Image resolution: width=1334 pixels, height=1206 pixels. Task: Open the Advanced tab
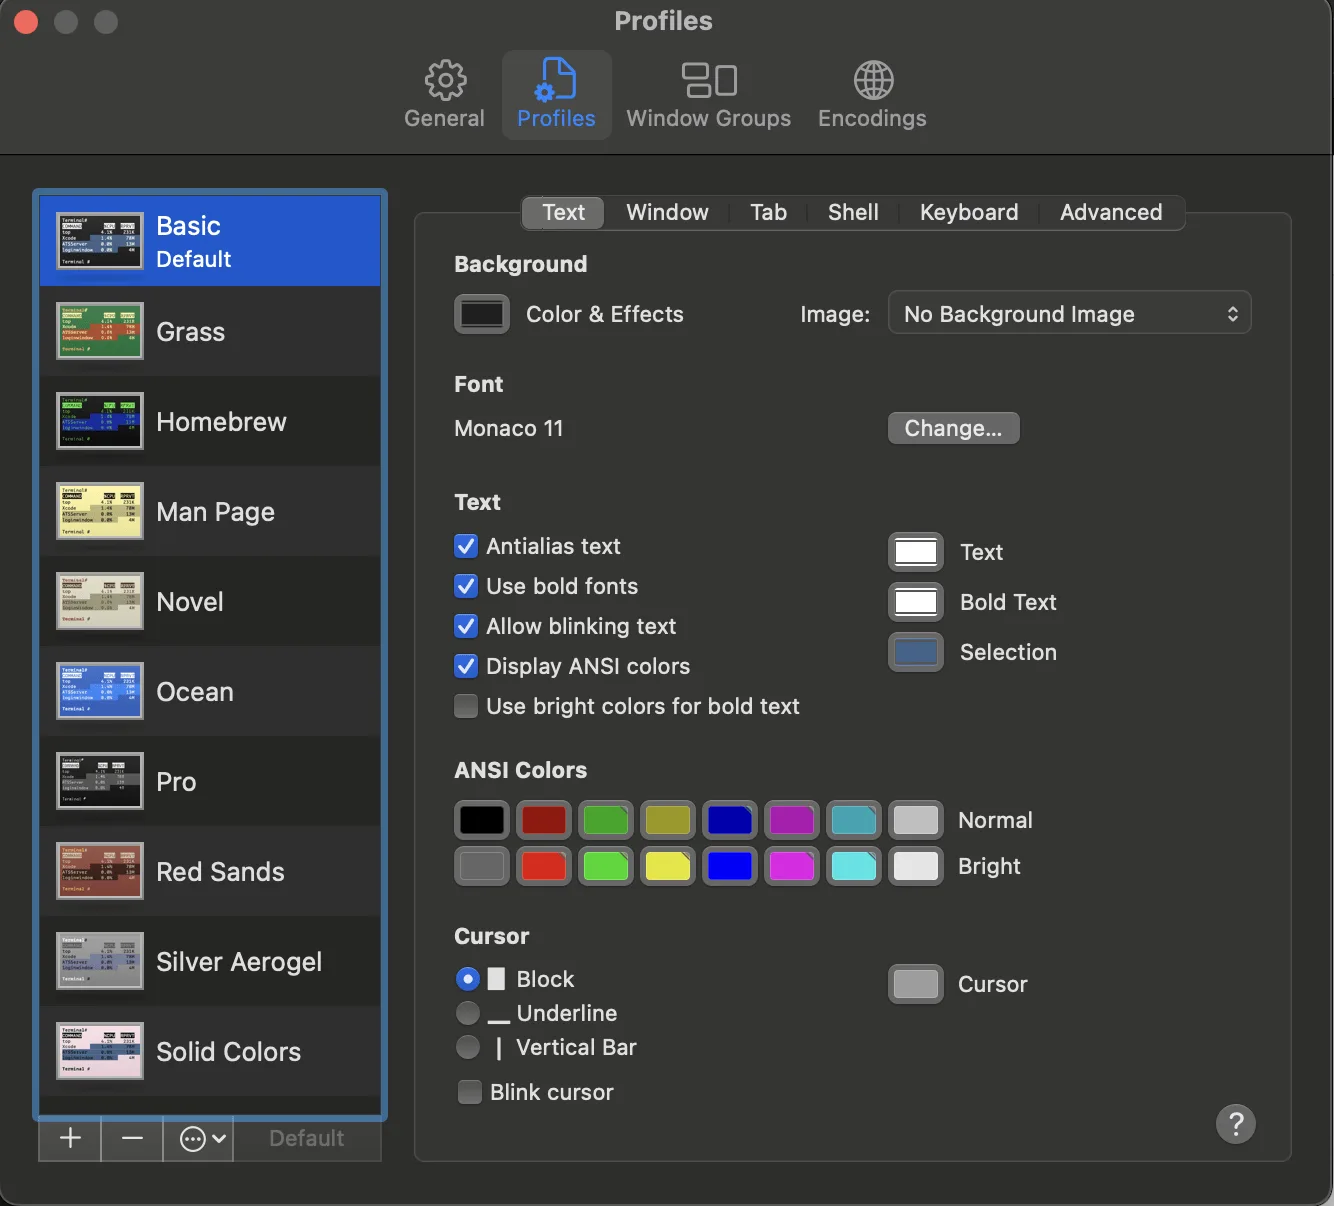(1111, 212)
